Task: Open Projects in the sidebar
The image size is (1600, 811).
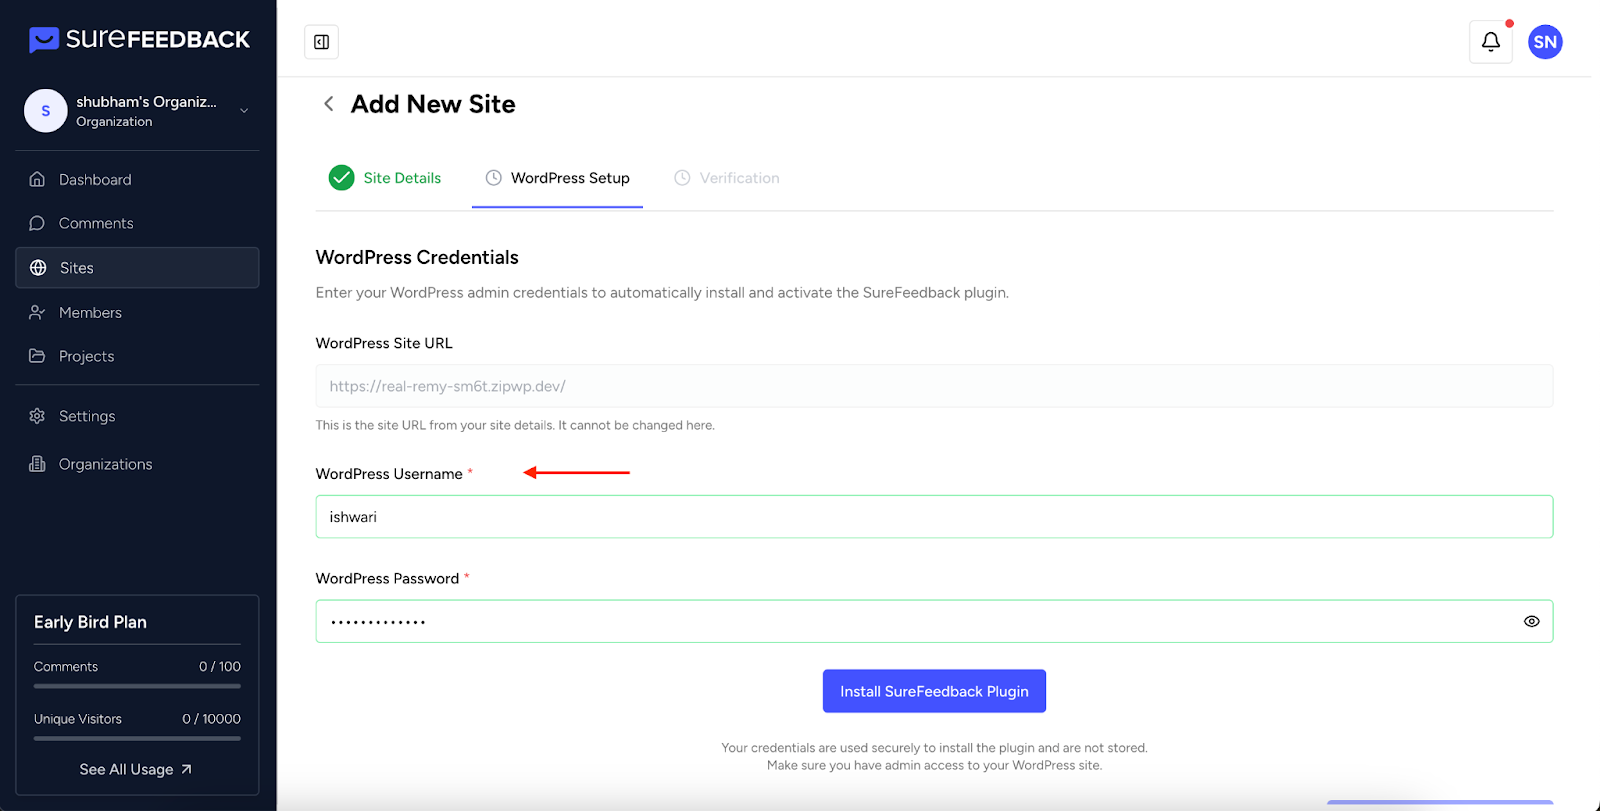Action: coord(86,357)
